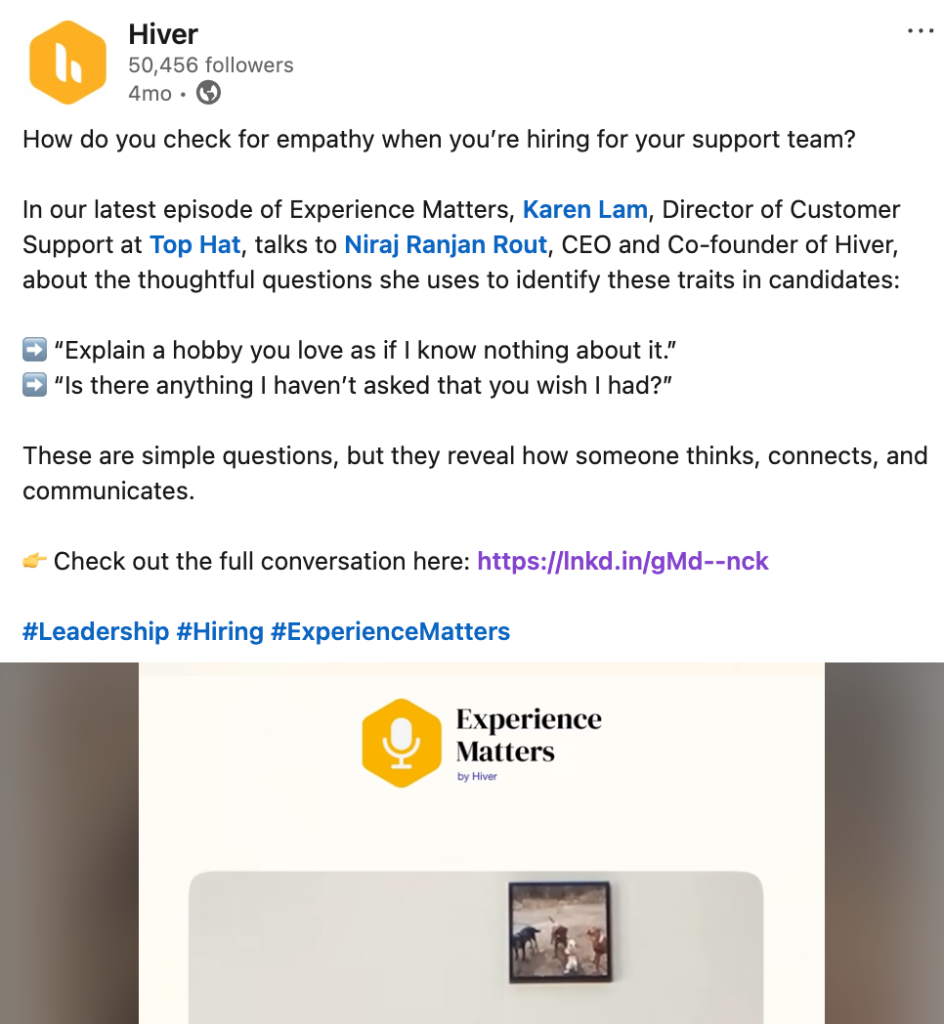Click the 50,456 followers text
The width and height of the screenshot is (944, 1024).
tap(210, 65)
